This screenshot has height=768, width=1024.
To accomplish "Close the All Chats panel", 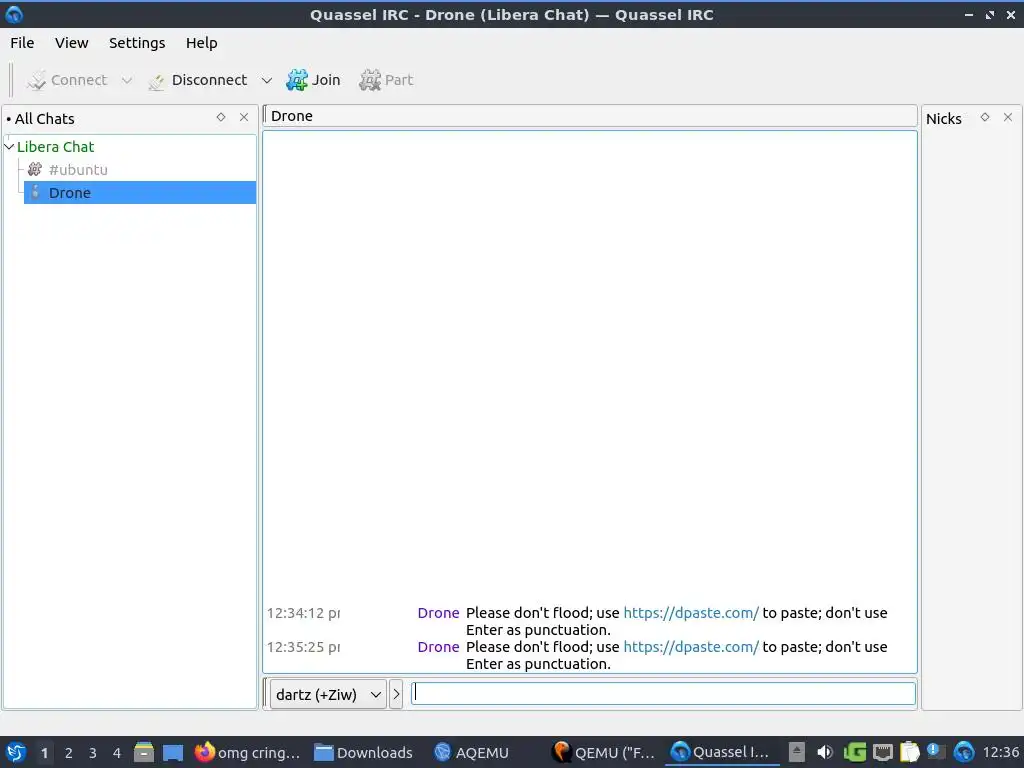I will pos(244,117).
